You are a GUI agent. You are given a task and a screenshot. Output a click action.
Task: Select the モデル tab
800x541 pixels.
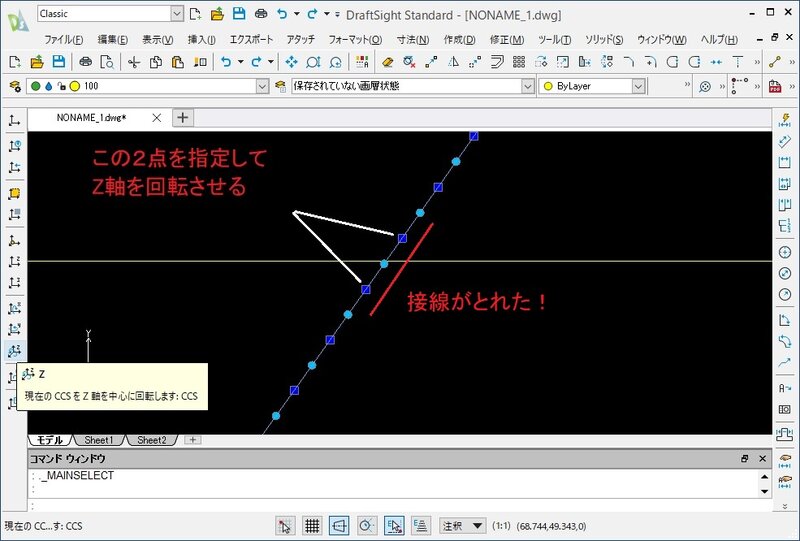coord(50,440)
